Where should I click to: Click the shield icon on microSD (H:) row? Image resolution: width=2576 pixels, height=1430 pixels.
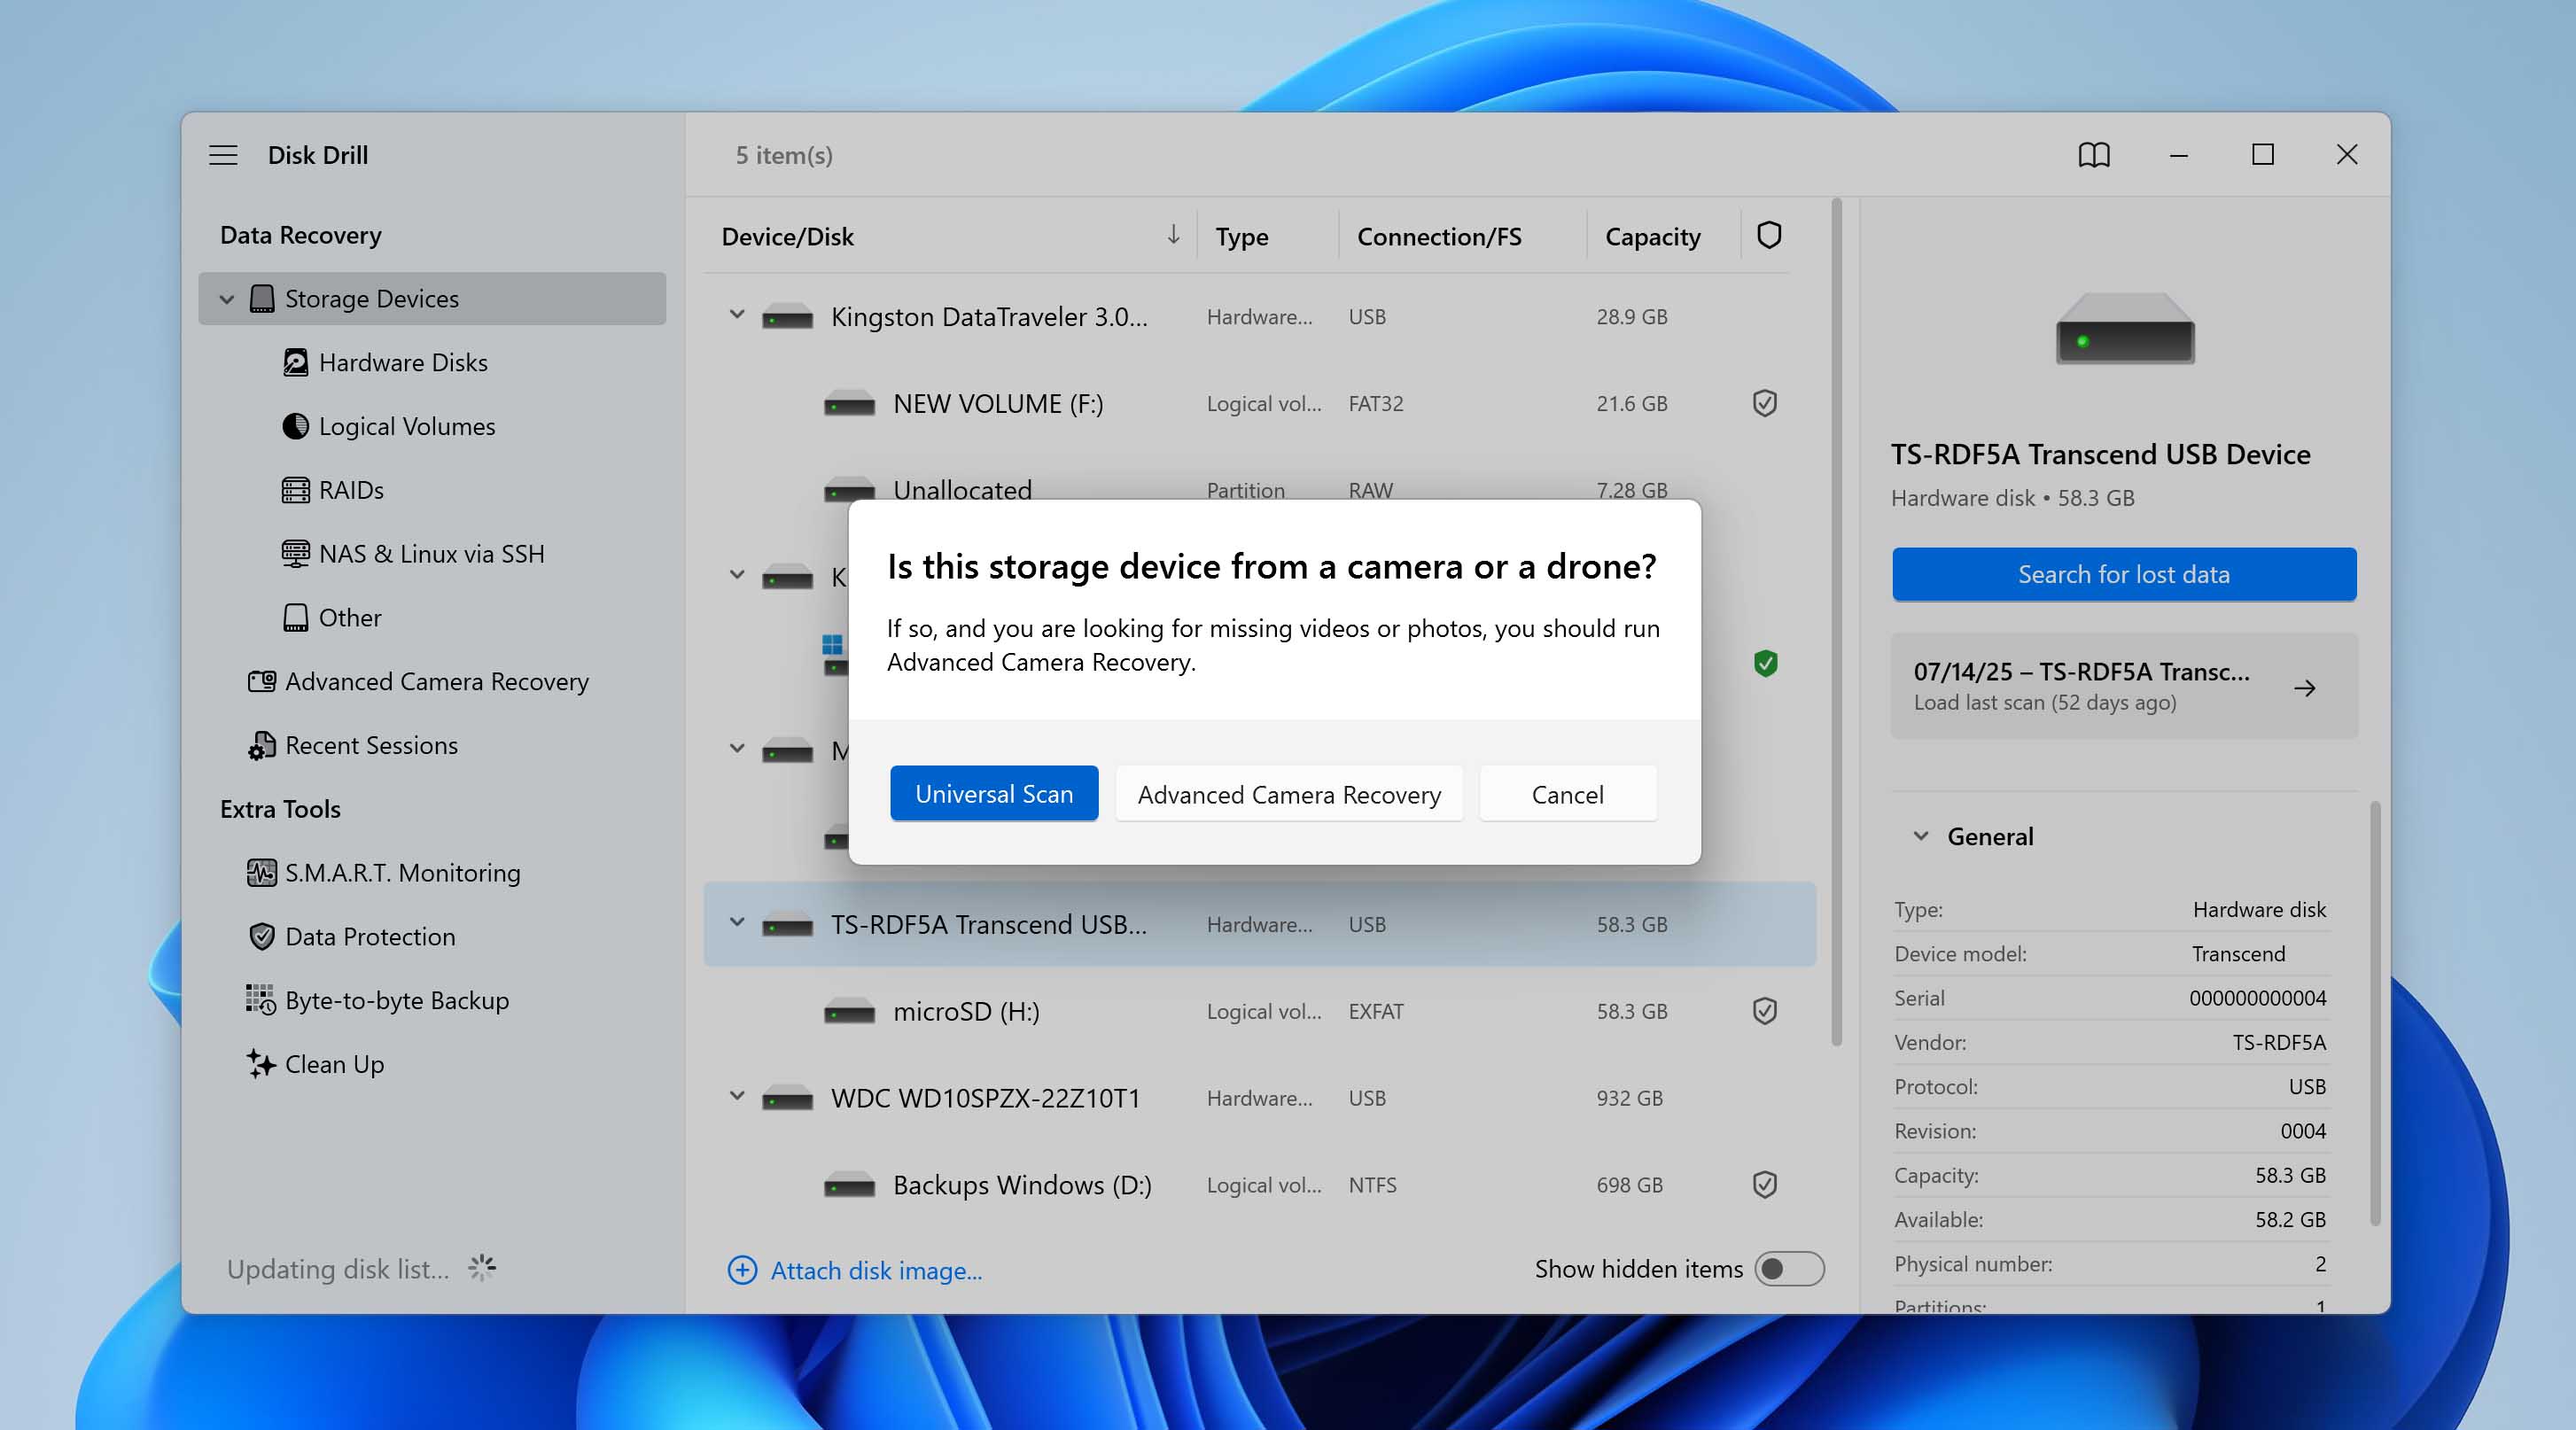1765,1011
